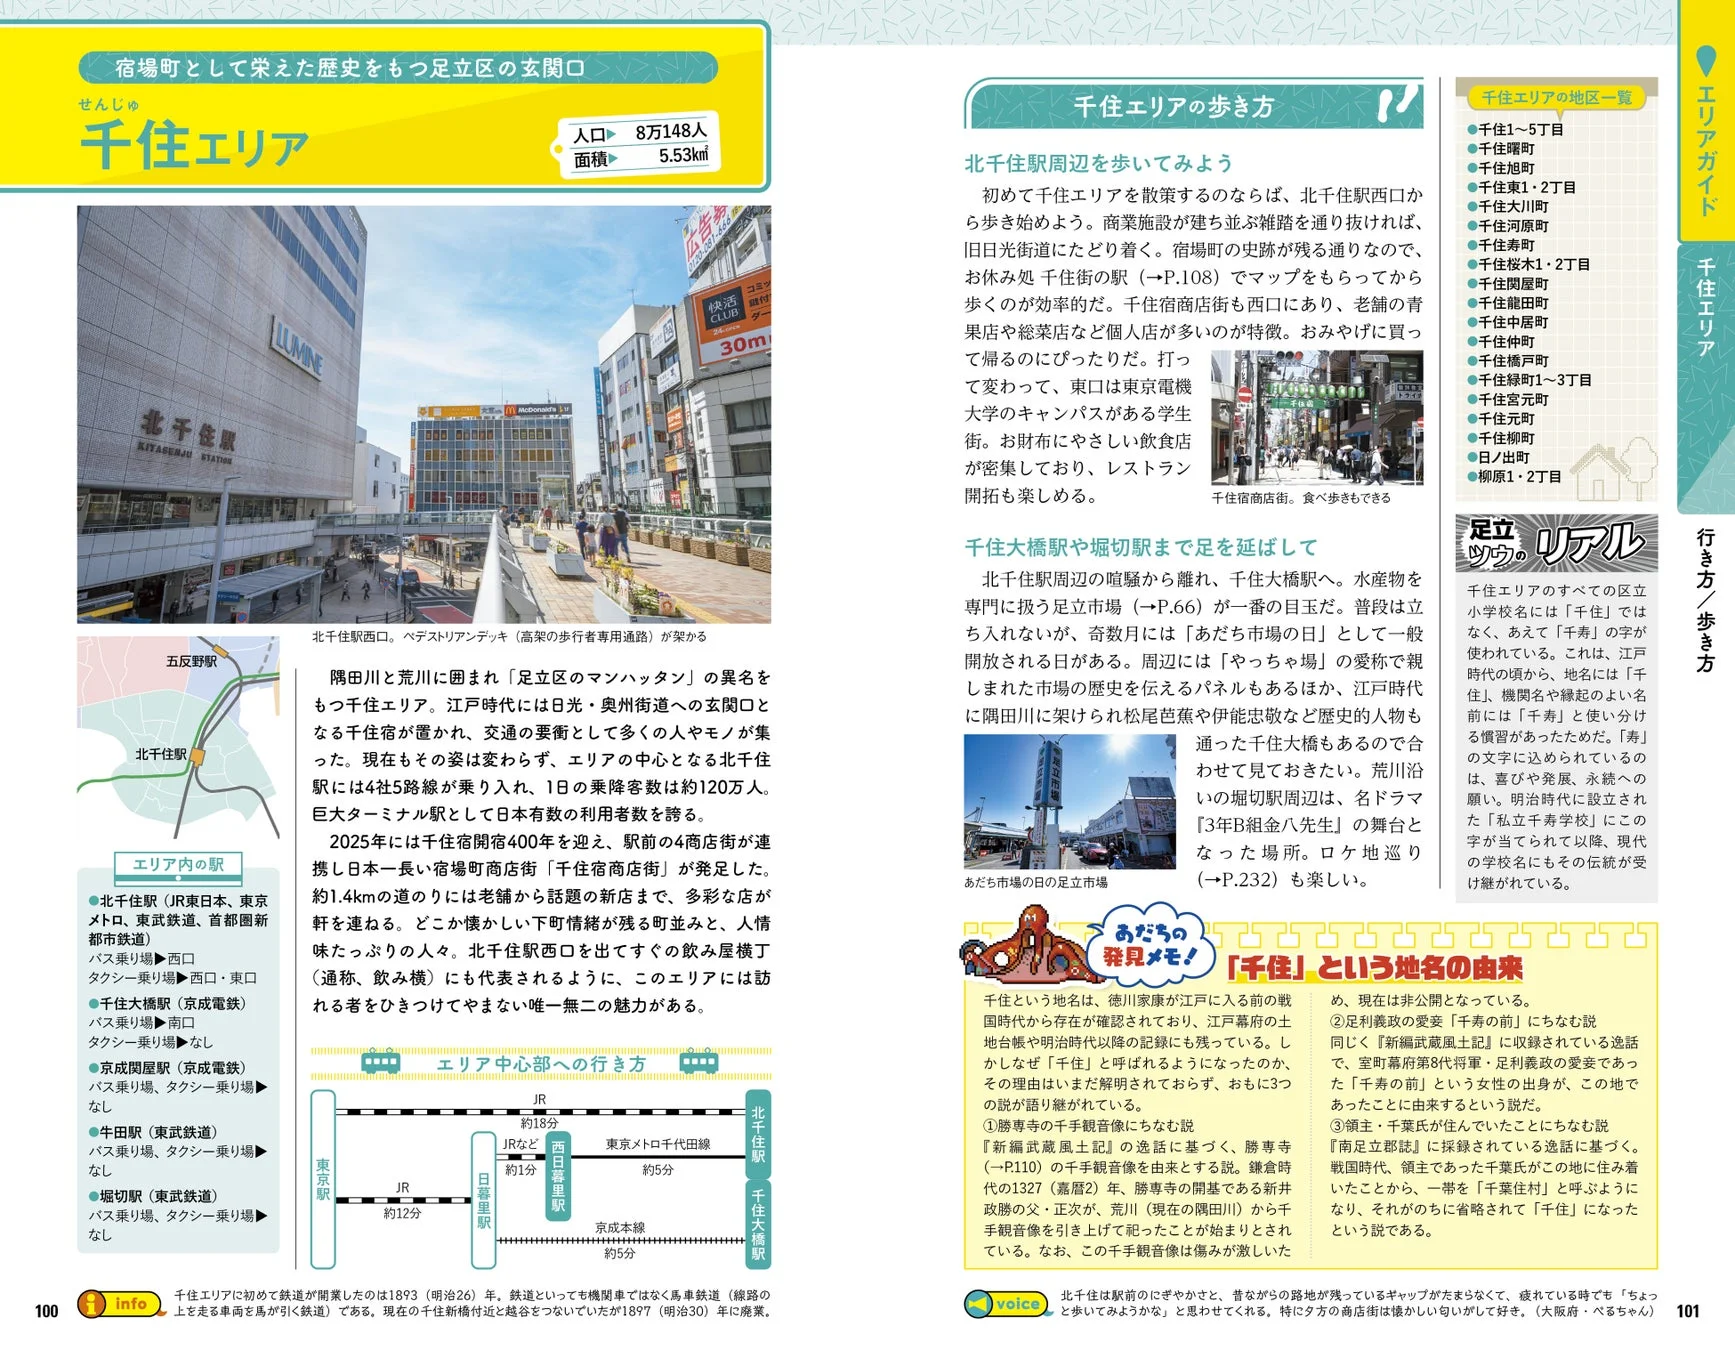The width and height of the screenshot is (1735, 1350).
Task: Click the 千住大橋駅や堀切駅まで足を延ばして heading
Action: click(x=1141, y=547)
